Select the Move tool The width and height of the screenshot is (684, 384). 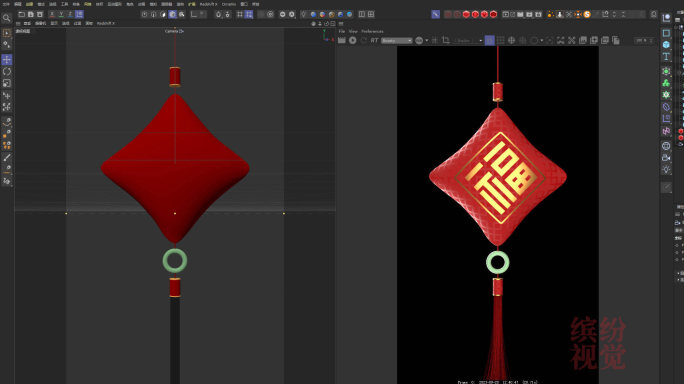click(x=7, y=59)
